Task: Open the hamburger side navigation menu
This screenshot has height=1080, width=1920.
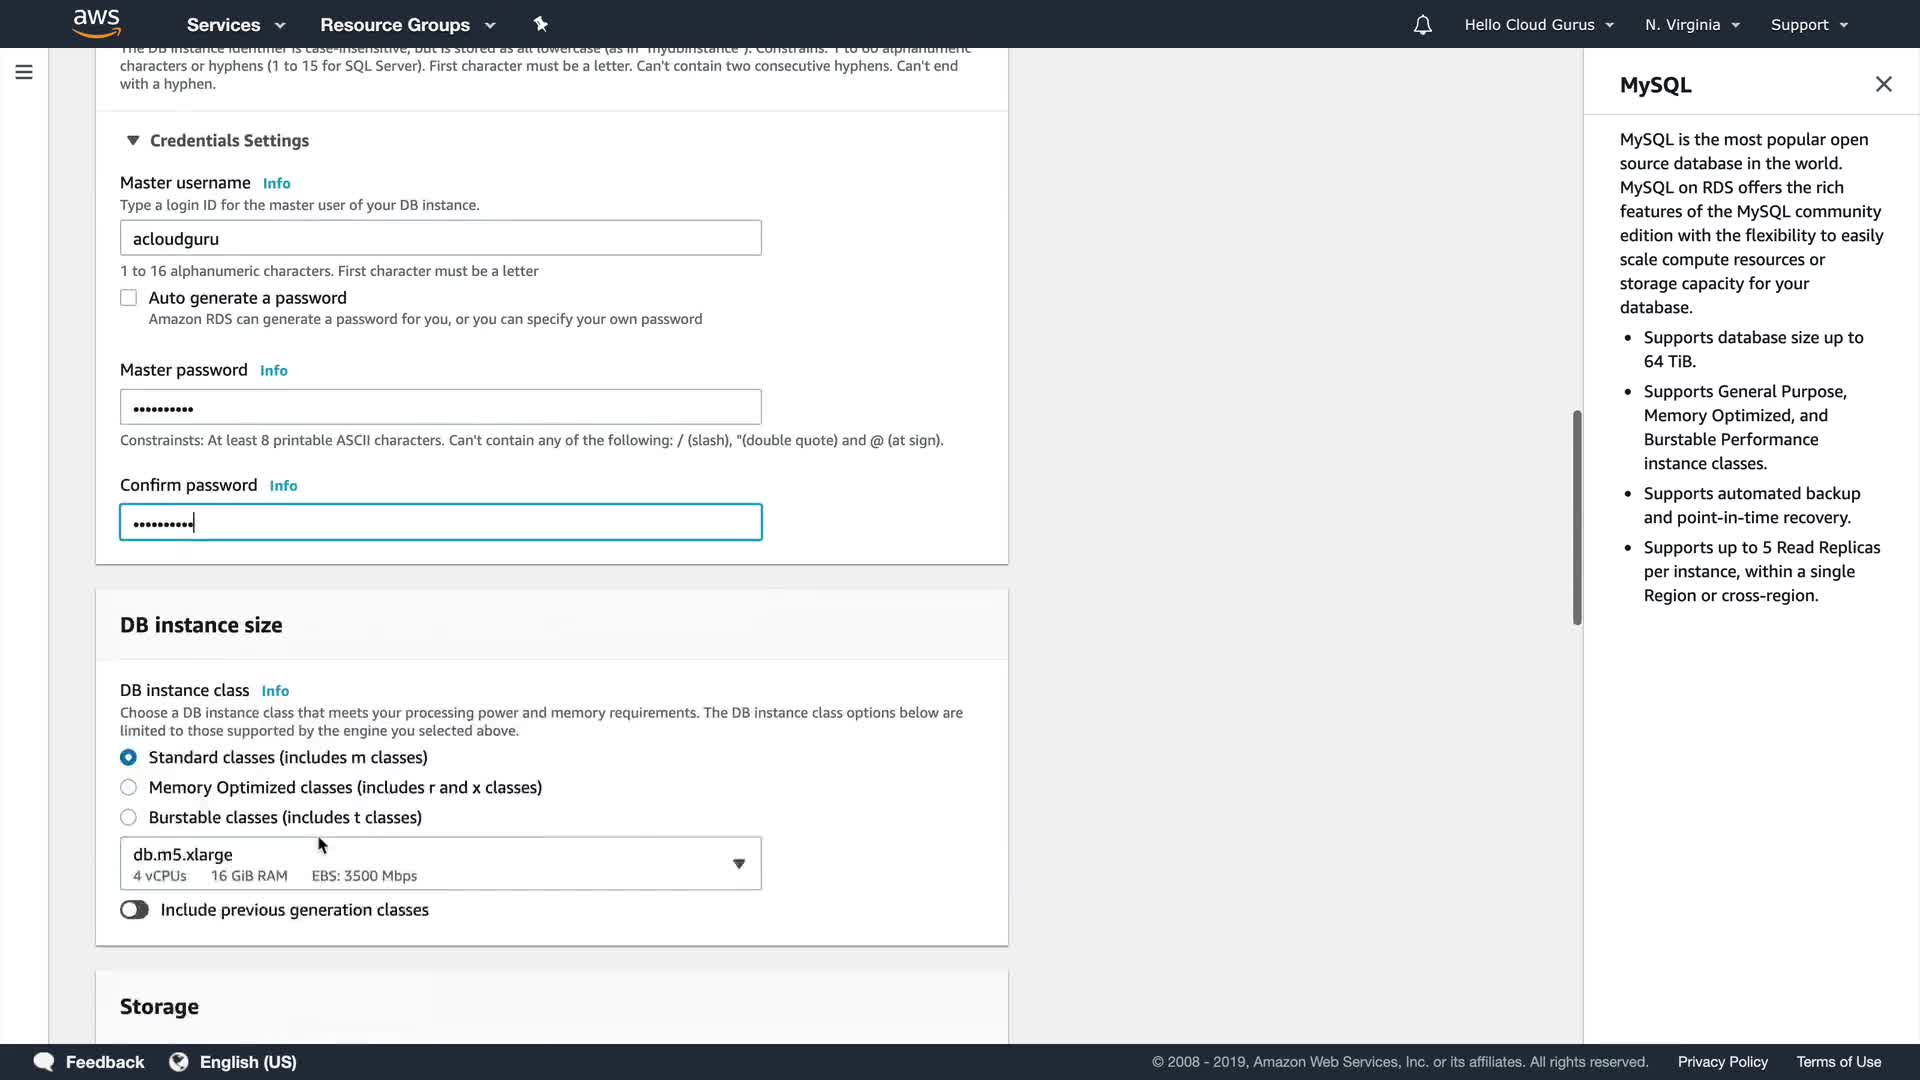Action: [24, 72]
